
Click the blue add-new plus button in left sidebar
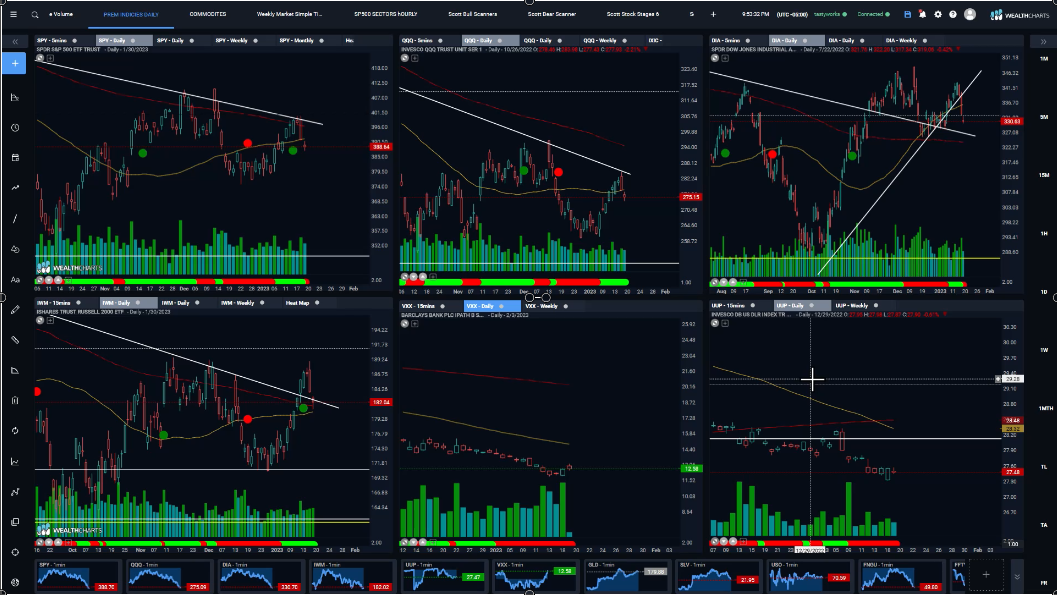coord(15,63)
